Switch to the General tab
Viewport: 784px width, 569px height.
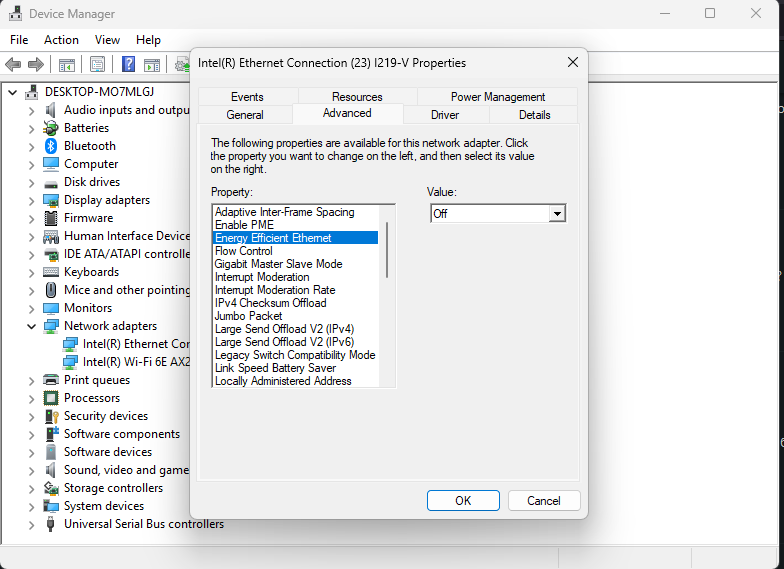tap(245, 114)
